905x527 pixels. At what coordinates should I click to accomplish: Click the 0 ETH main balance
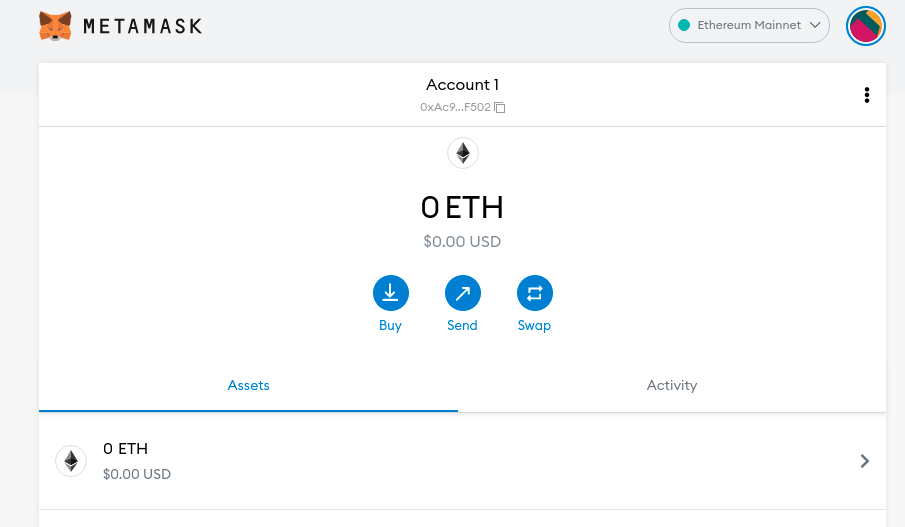coord(462,208)
